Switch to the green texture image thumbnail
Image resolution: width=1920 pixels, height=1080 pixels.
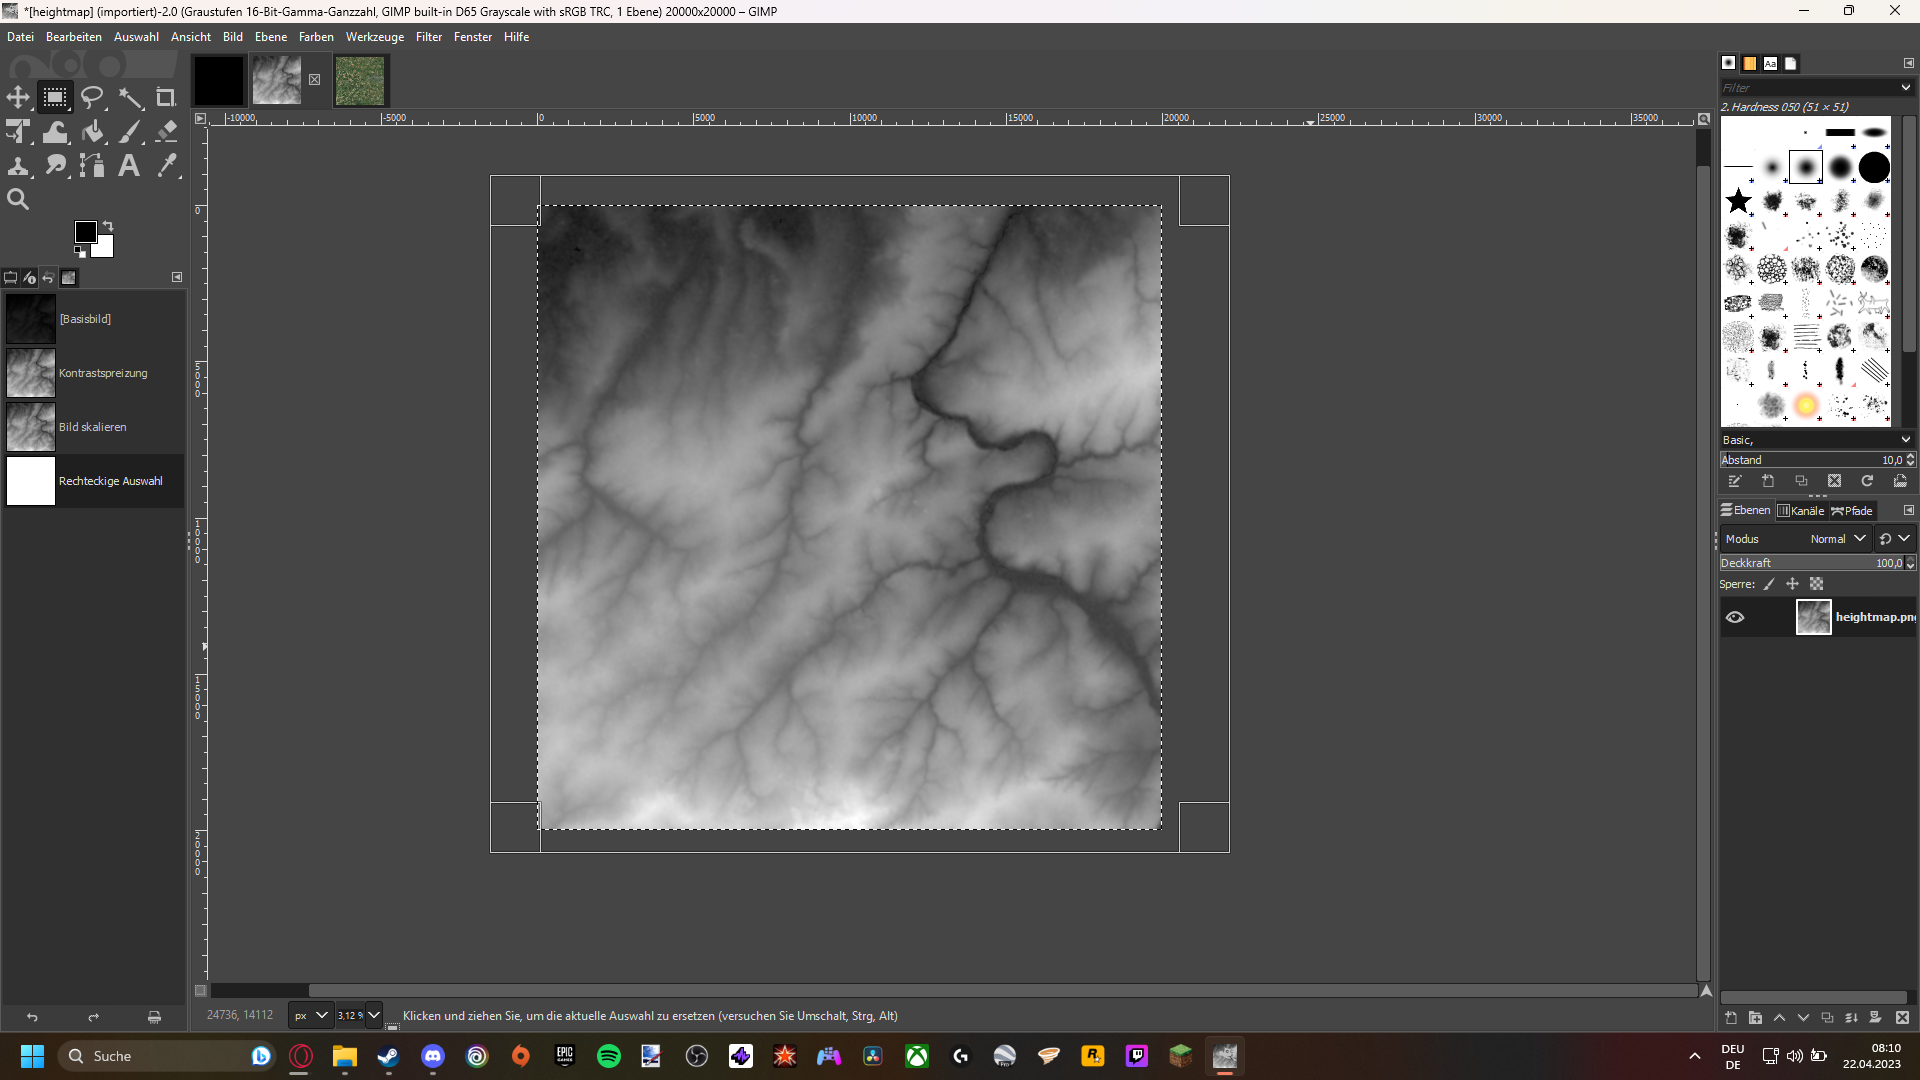(x=360, y=80)
